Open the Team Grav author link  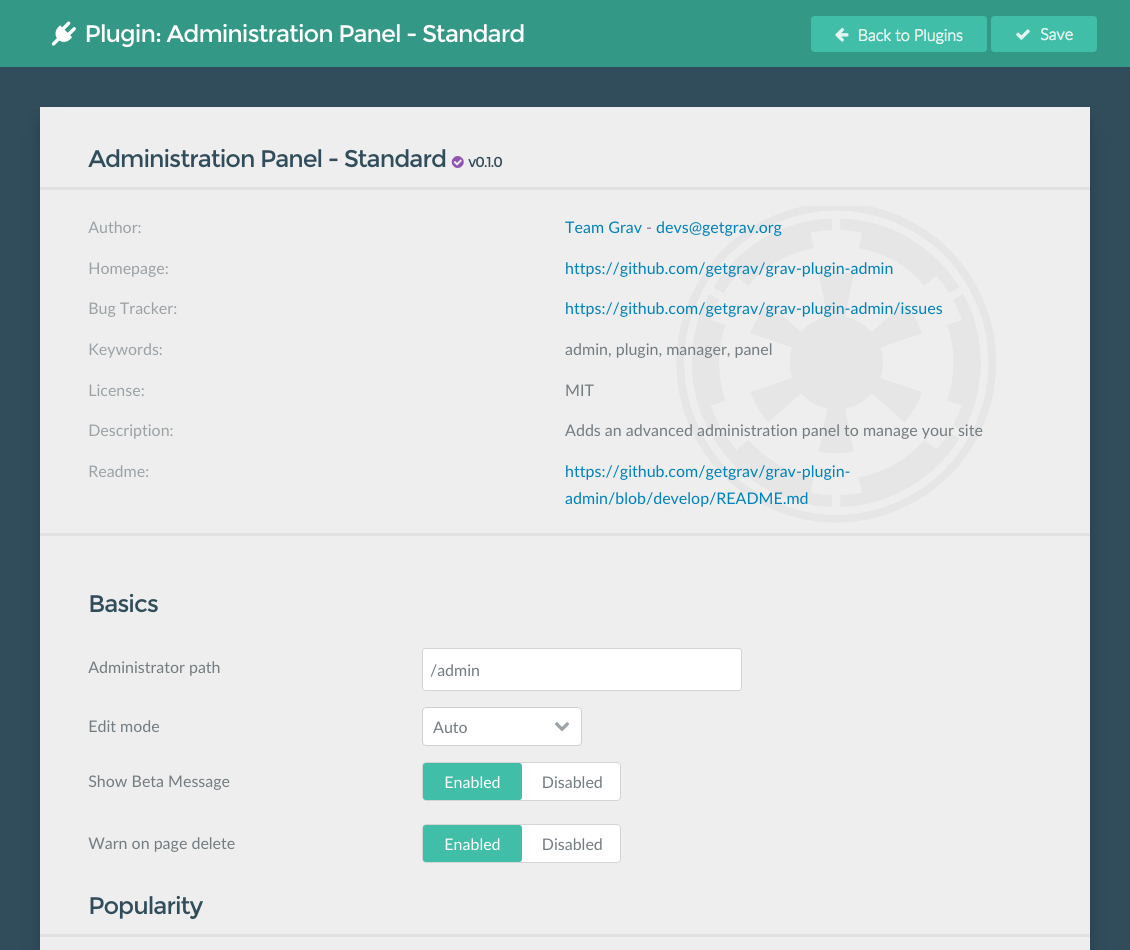click(603, 228)
